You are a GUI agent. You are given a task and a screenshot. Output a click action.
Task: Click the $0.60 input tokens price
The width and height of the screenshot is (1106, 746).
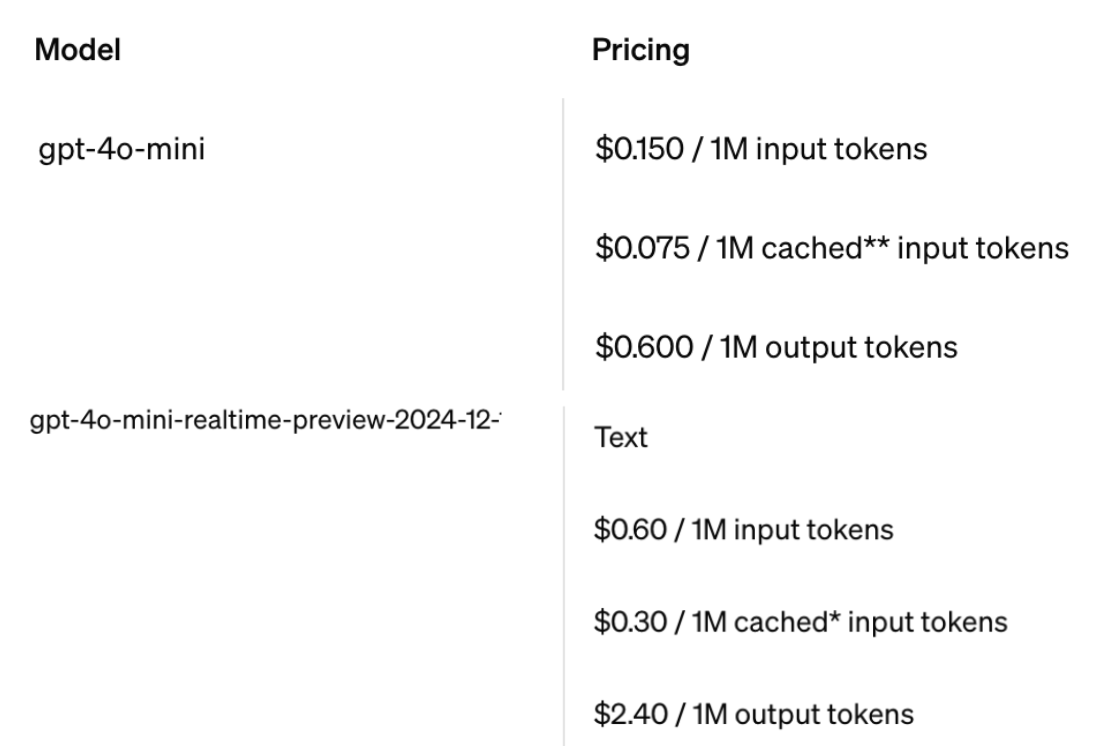743,530
